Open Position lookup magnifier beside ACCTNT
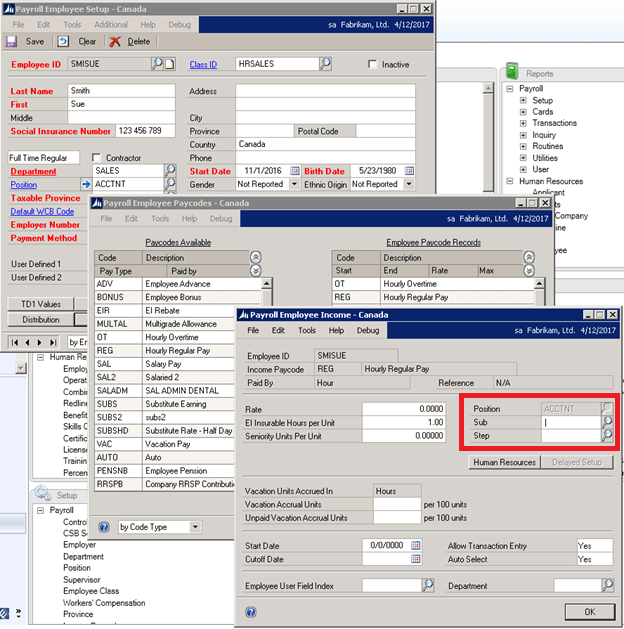 point(170,184)
